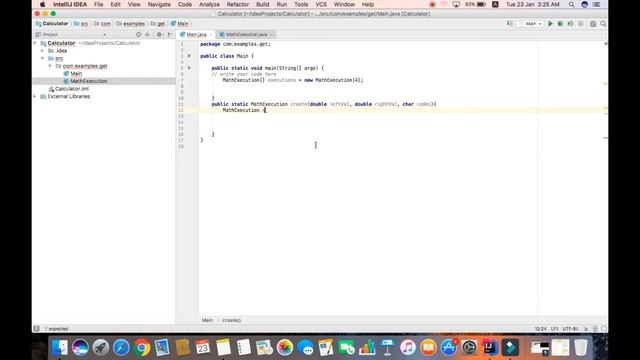
Task: Open macOS Notification Center icon
Action: click(x=596, y=4)
